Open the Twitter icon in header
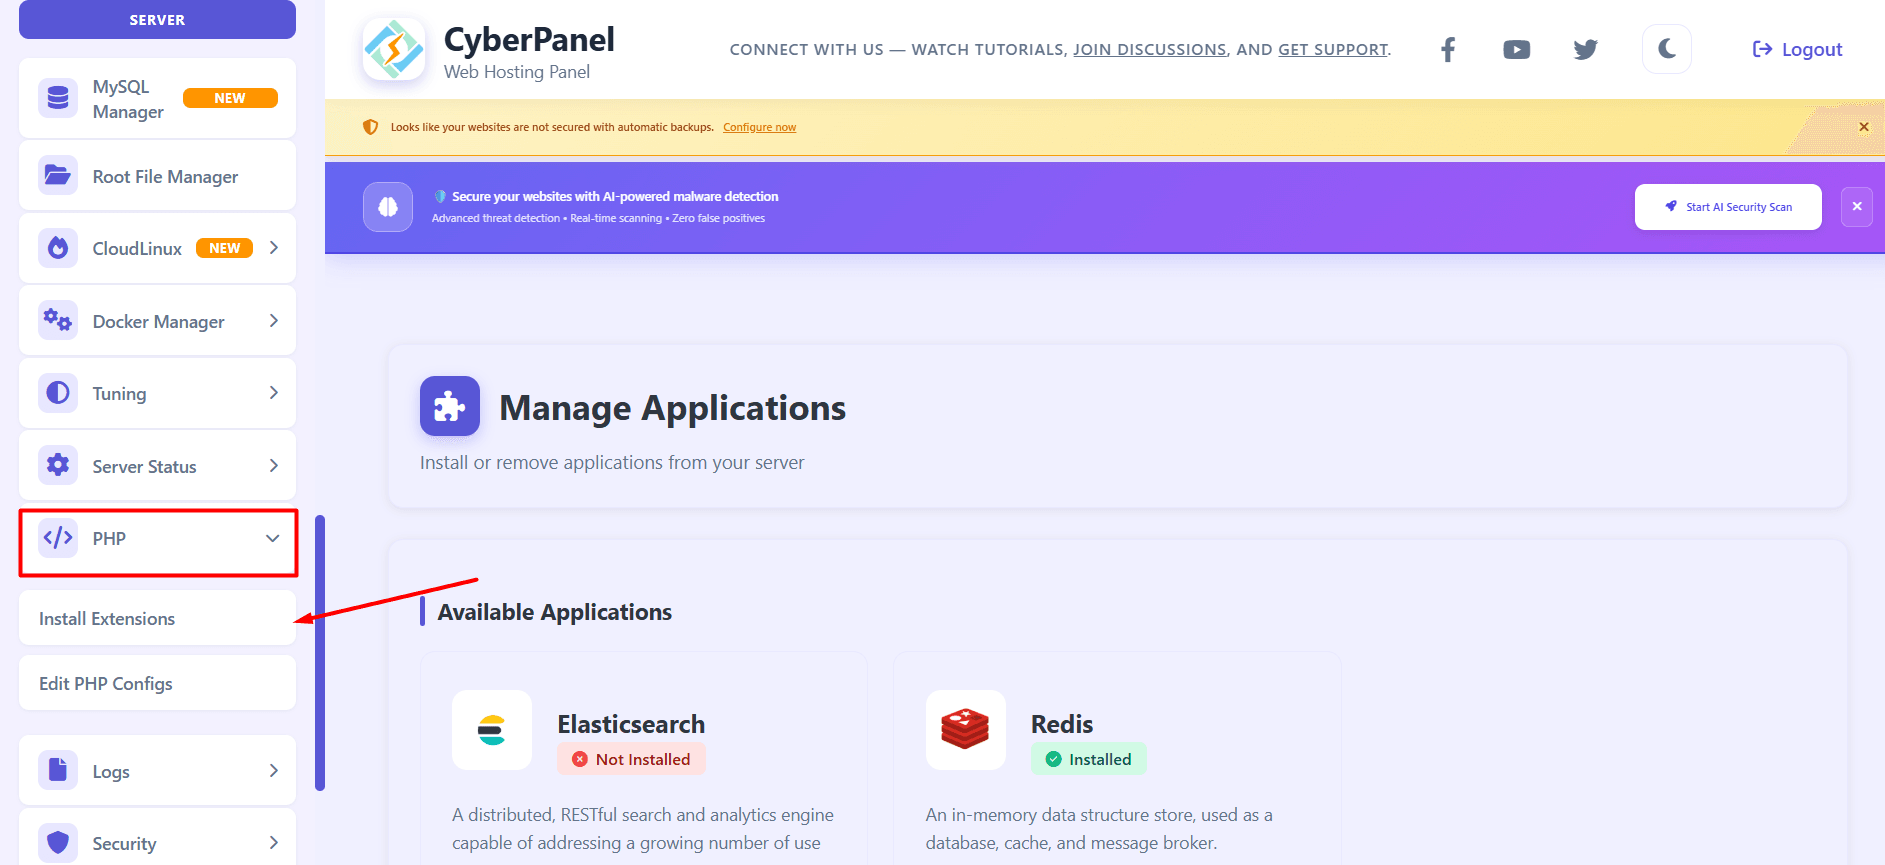The height and width of the screenshot is (865, 1885). point(1585,50)
